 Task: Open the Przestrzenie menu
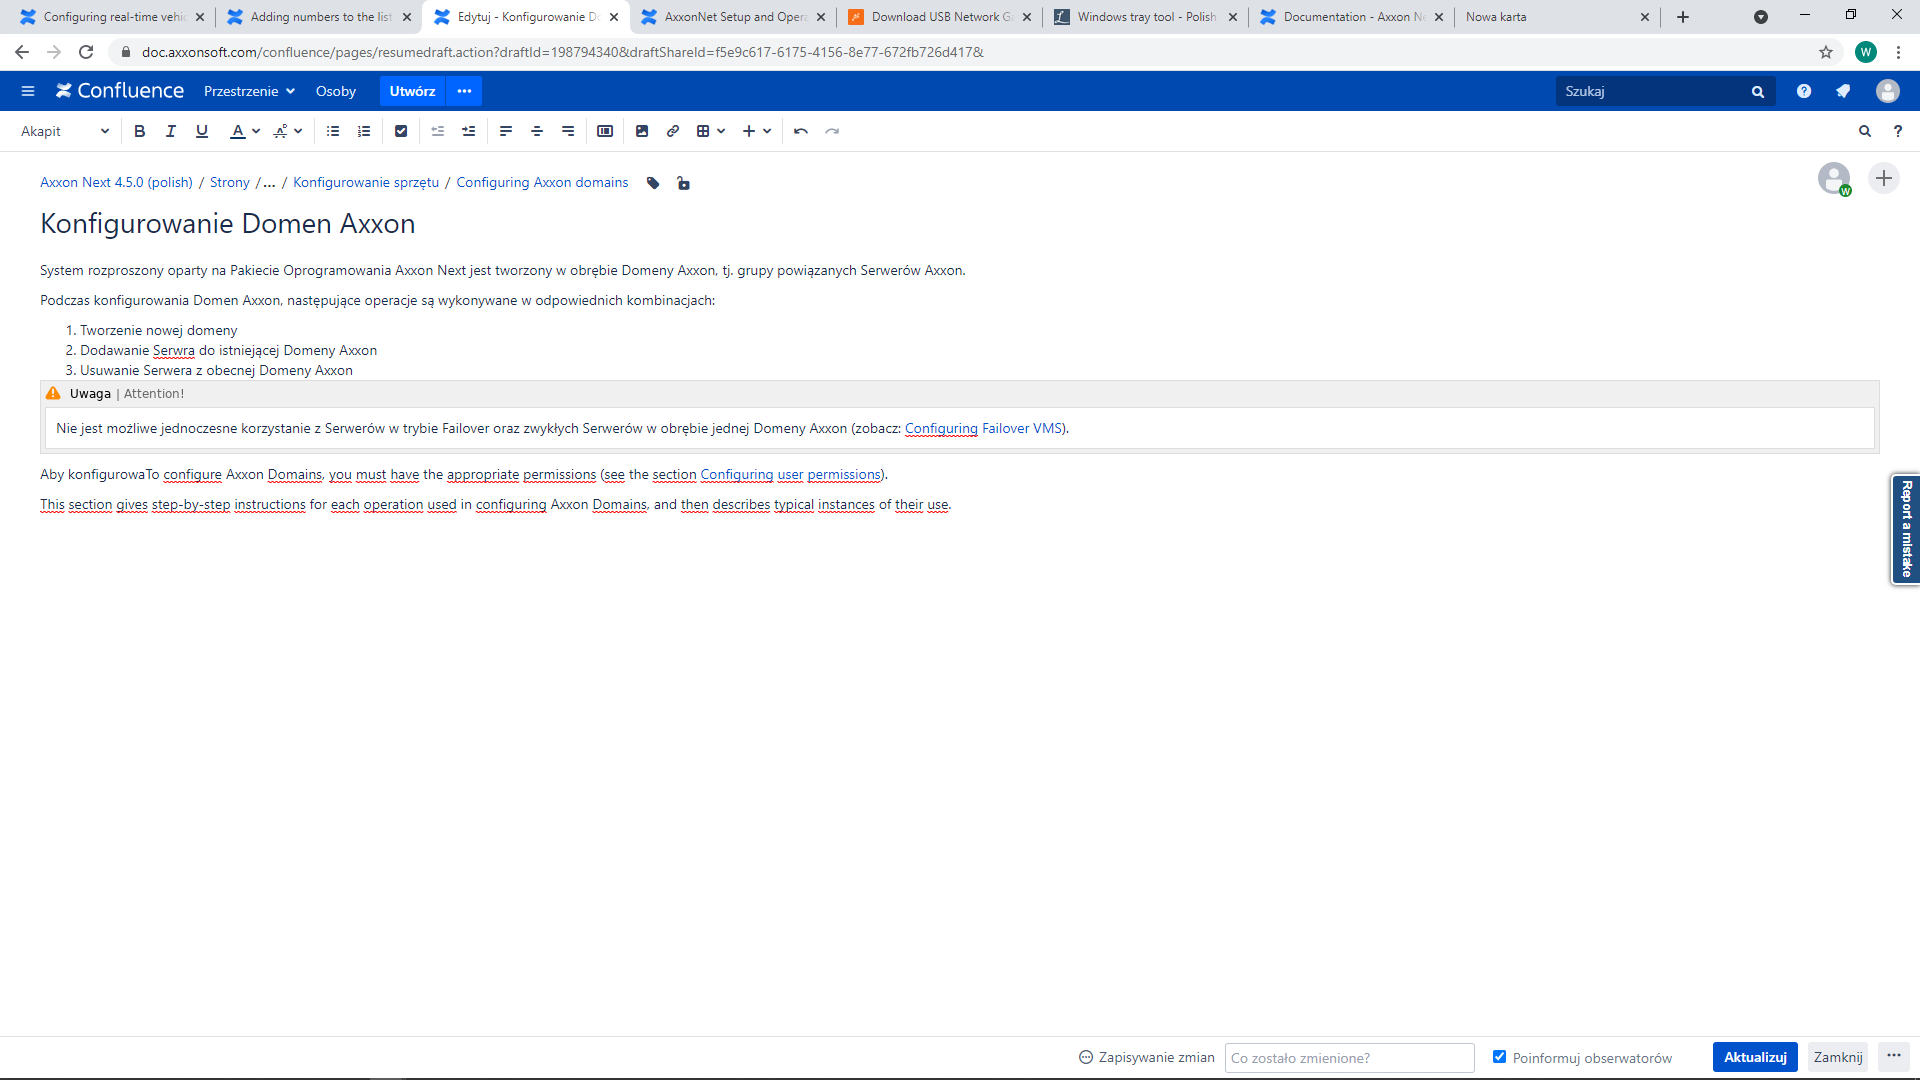tap(249, 91)
